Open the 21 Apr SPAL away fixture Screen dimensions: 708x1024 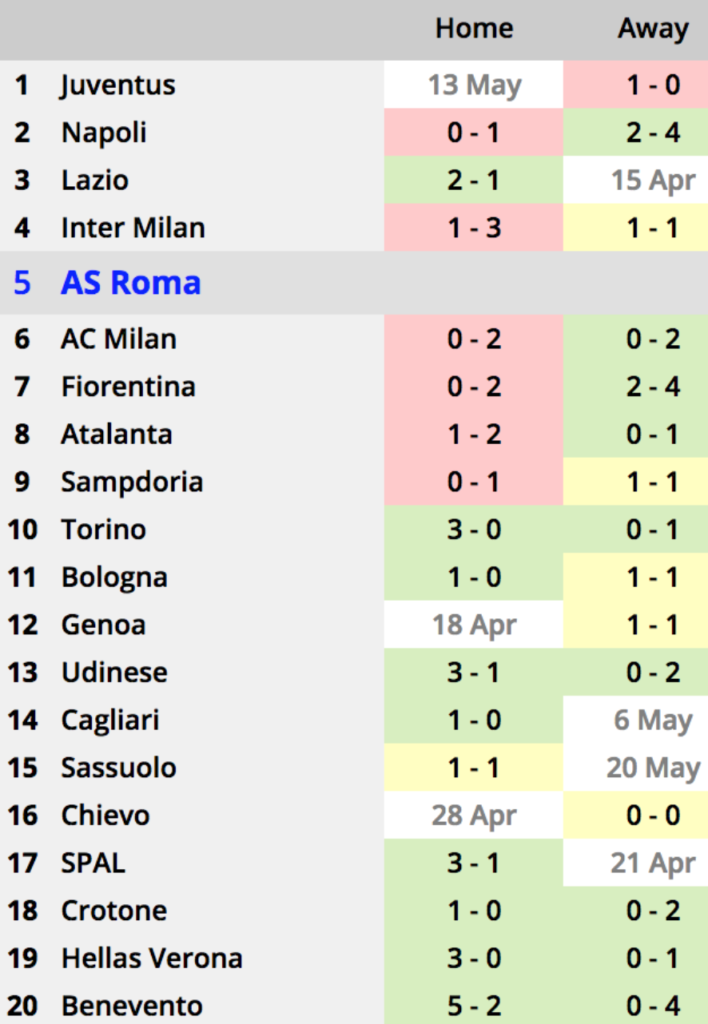click(636, 863)
